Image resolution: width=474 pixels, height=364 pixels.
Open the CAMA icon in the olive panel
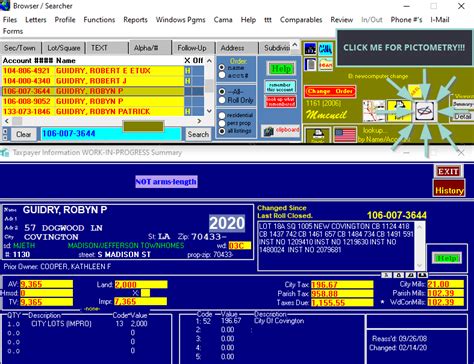coord(325,49)
